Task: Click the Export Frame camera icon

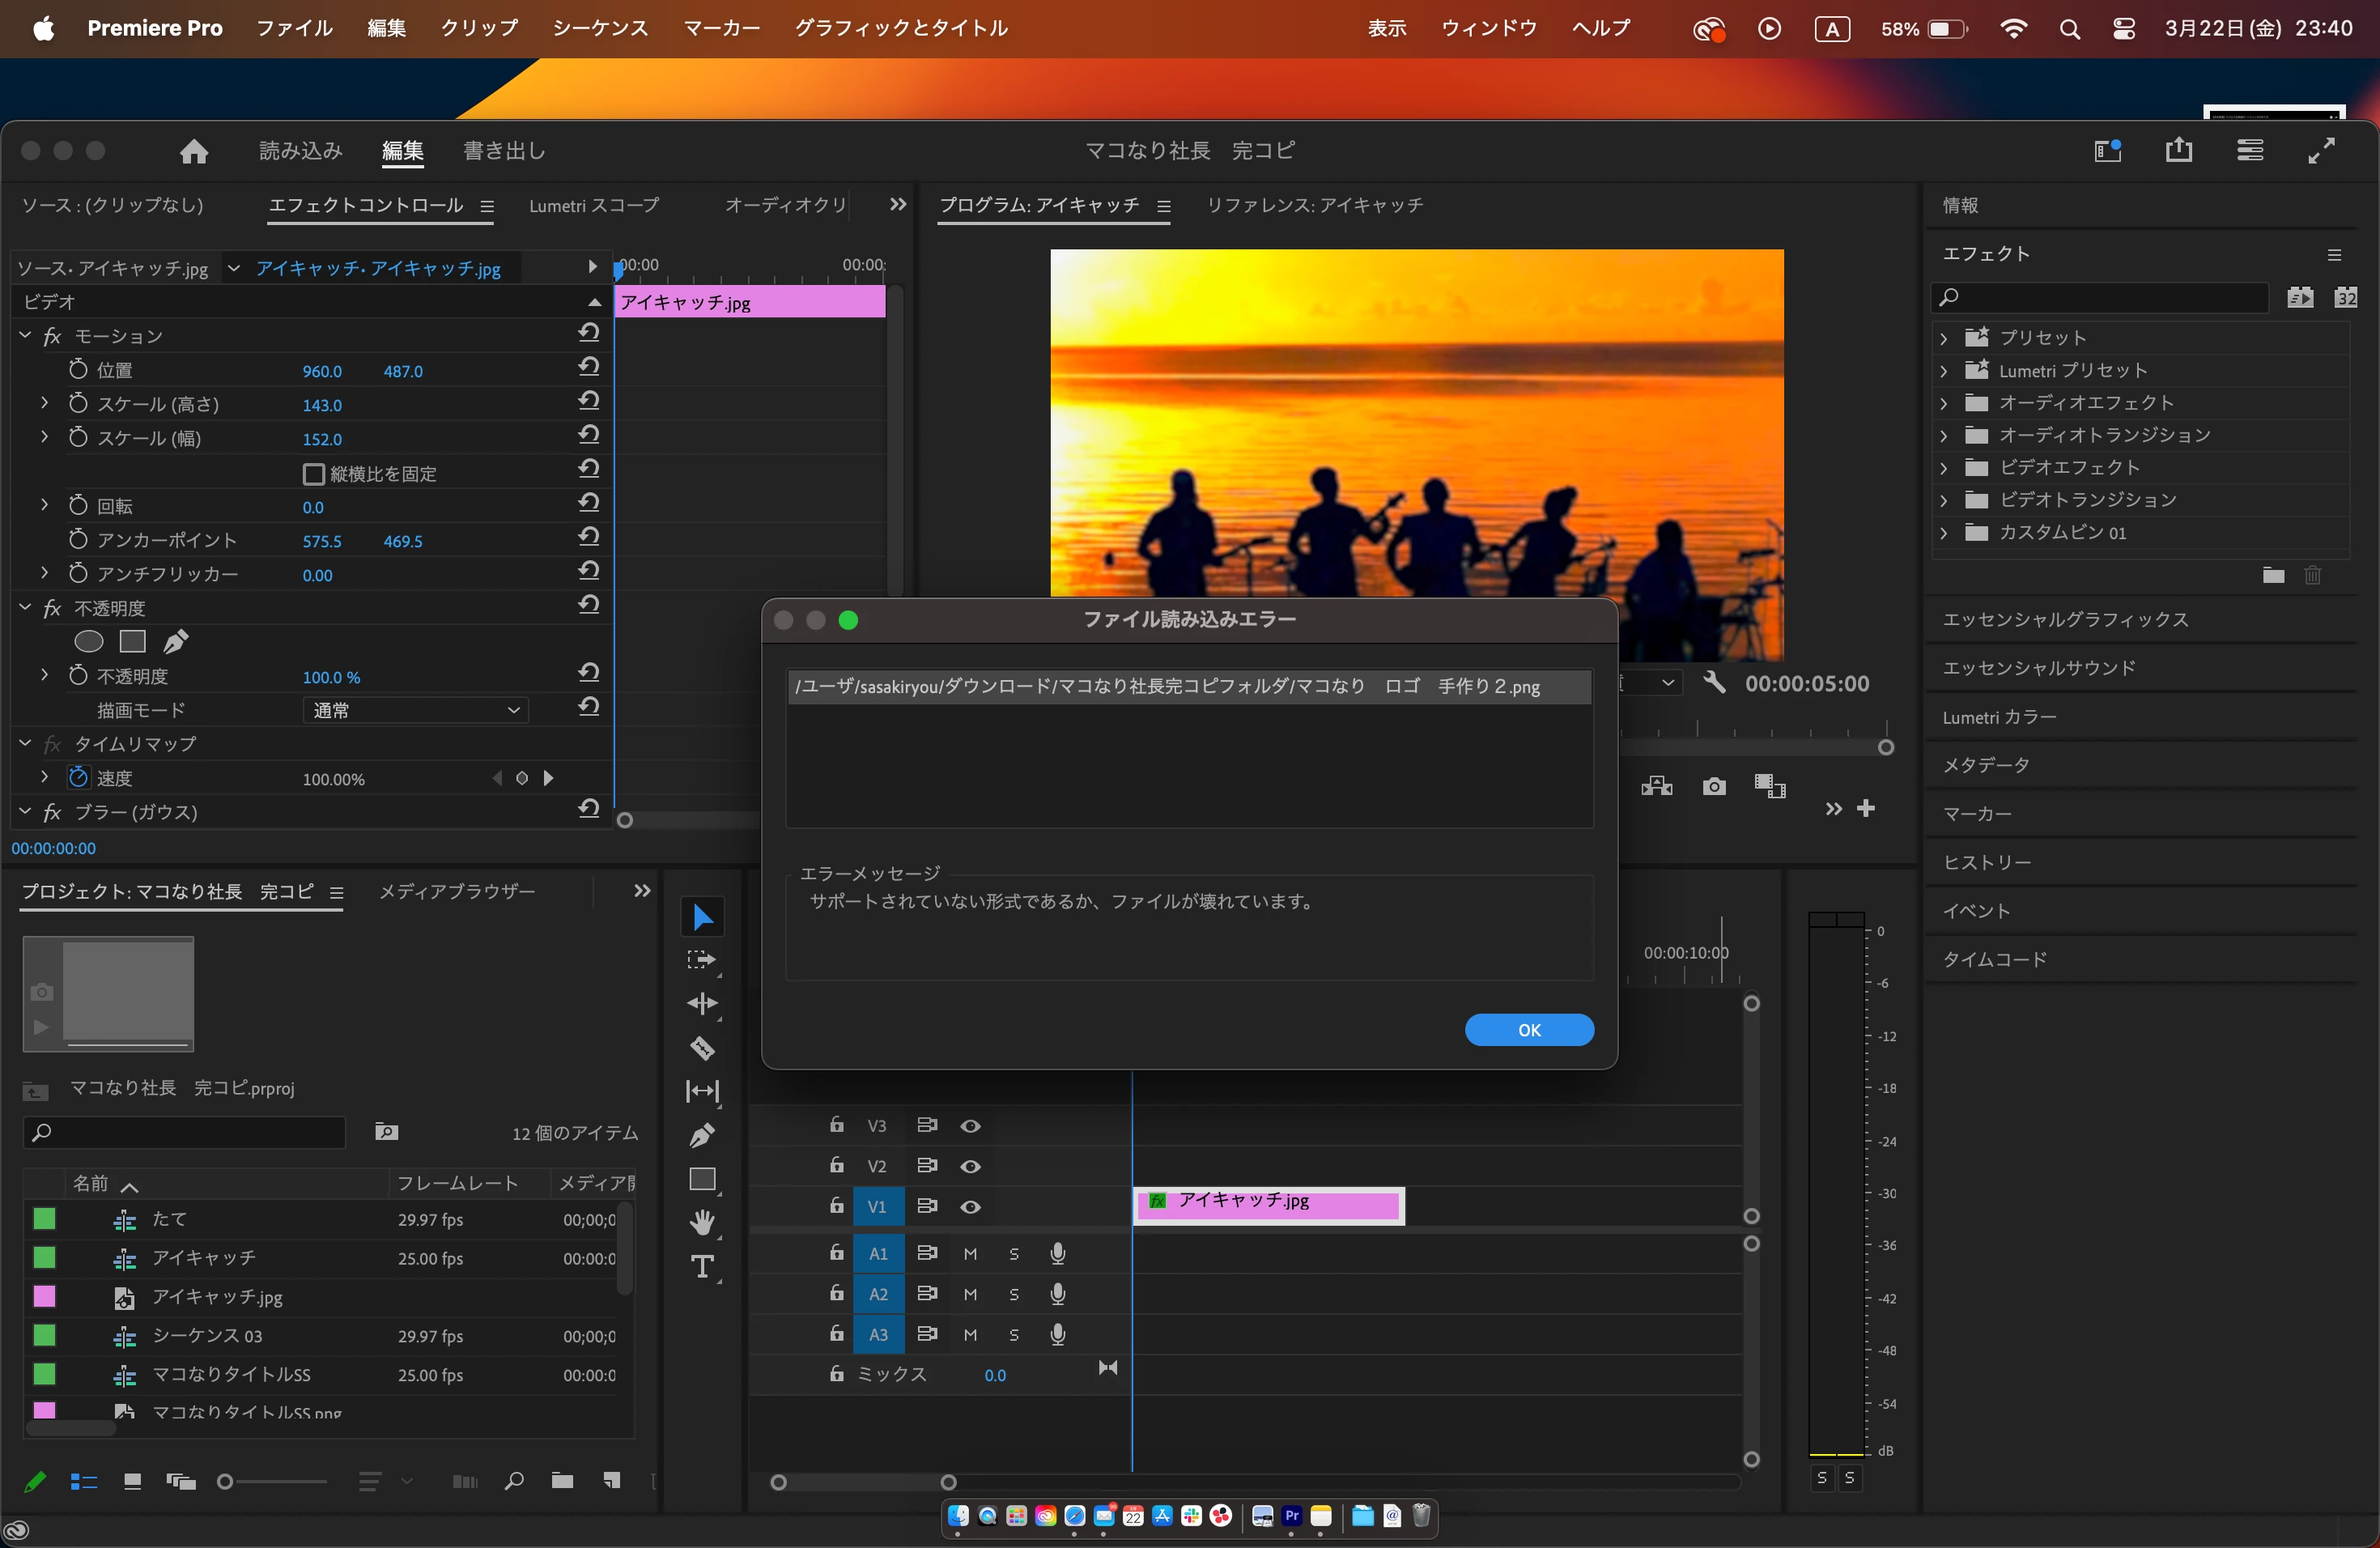Action: (x=1714, y=787)
